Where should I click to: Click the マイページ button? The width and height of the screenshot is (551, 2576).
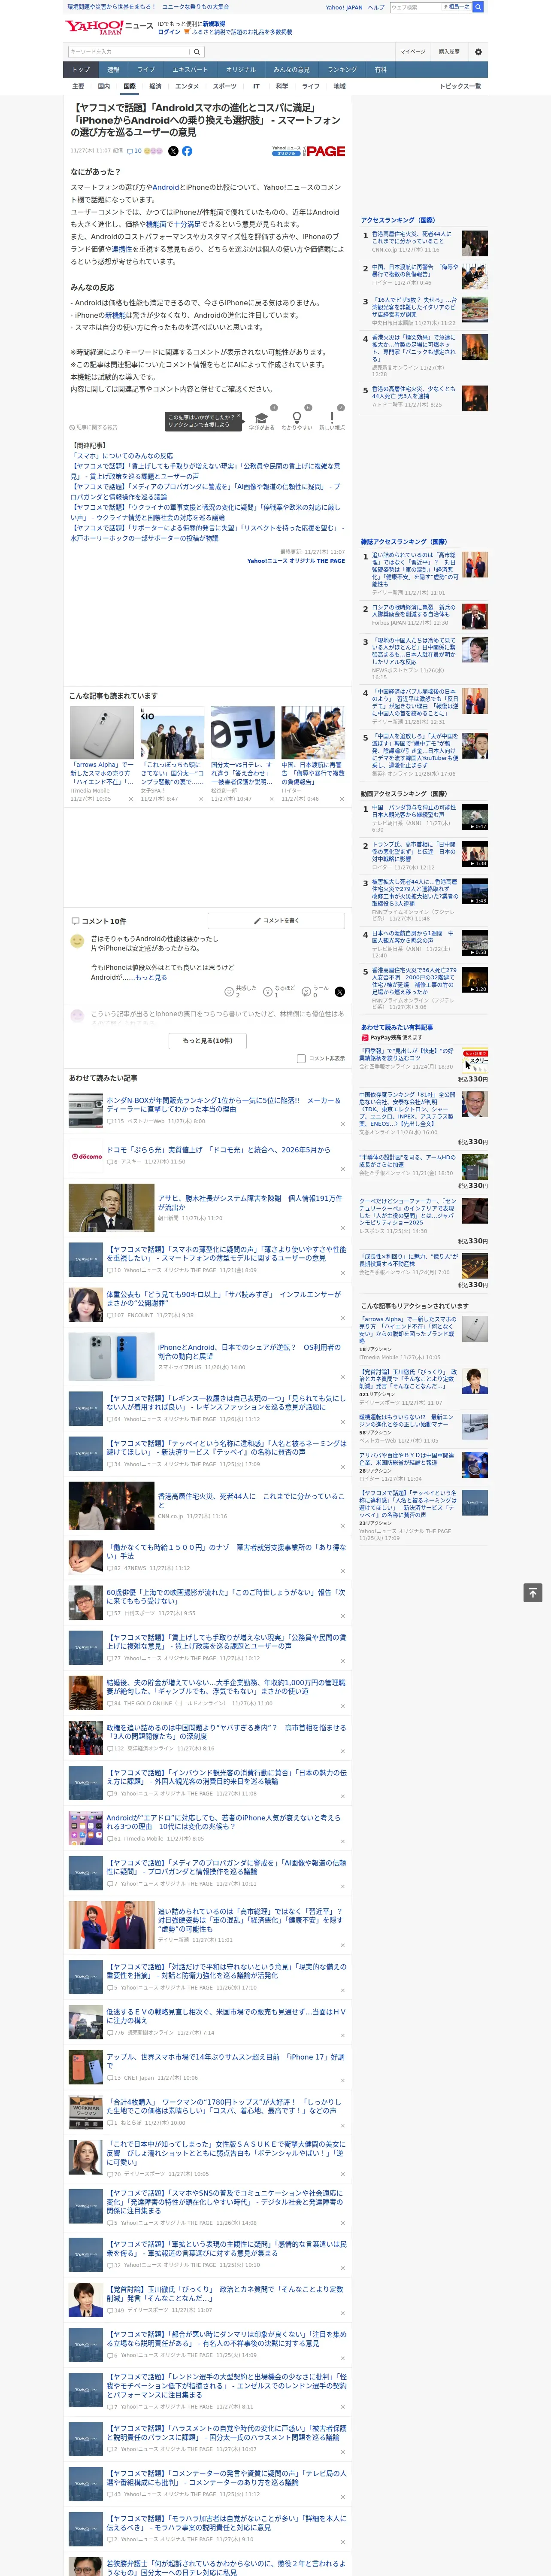(x=412, y=52)
